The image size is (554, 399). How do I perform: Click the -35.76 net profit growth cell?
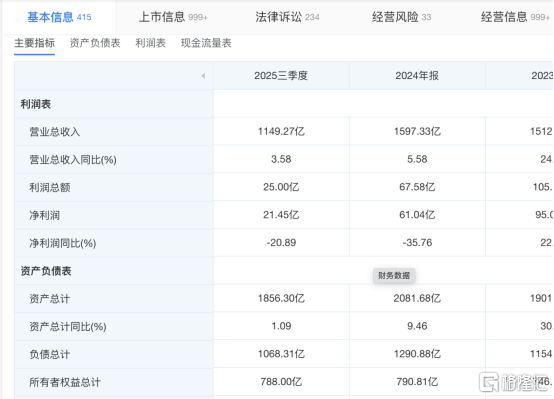417,242
